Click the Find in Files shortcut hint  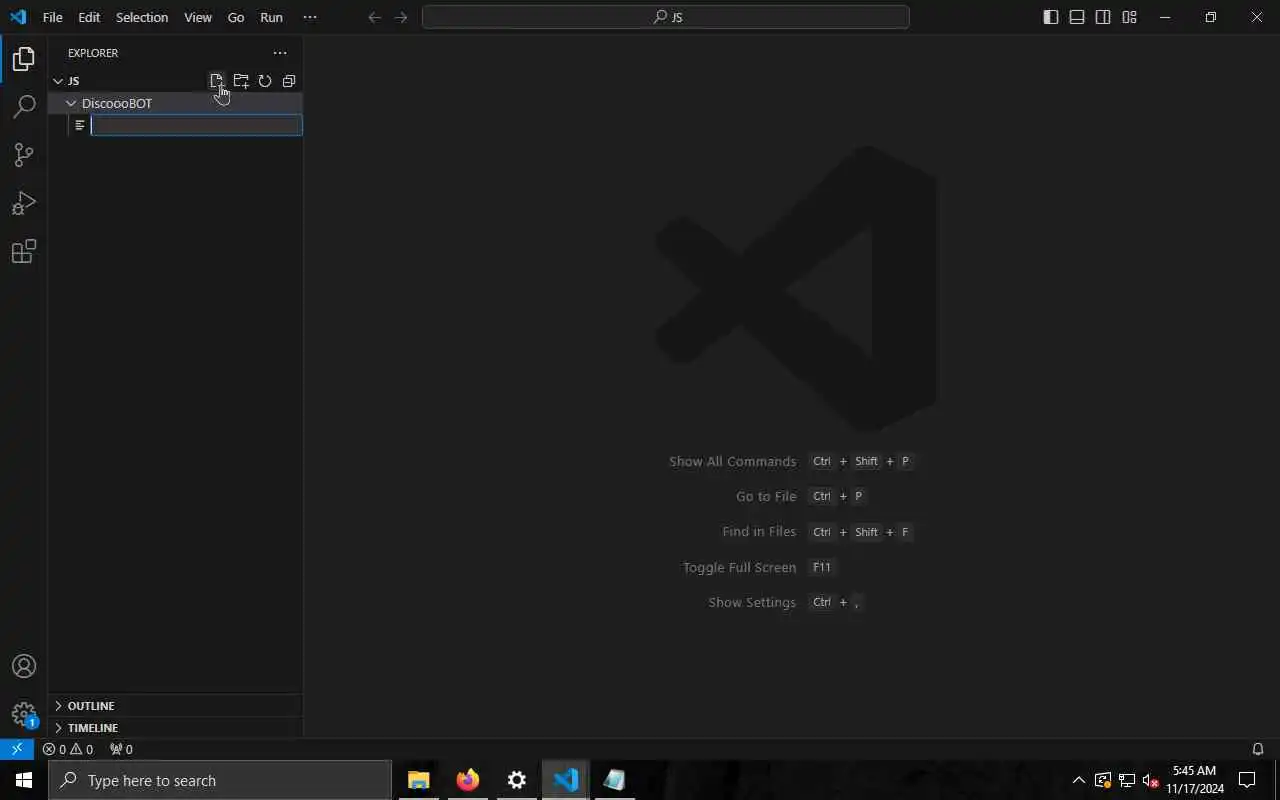point(817,532)
